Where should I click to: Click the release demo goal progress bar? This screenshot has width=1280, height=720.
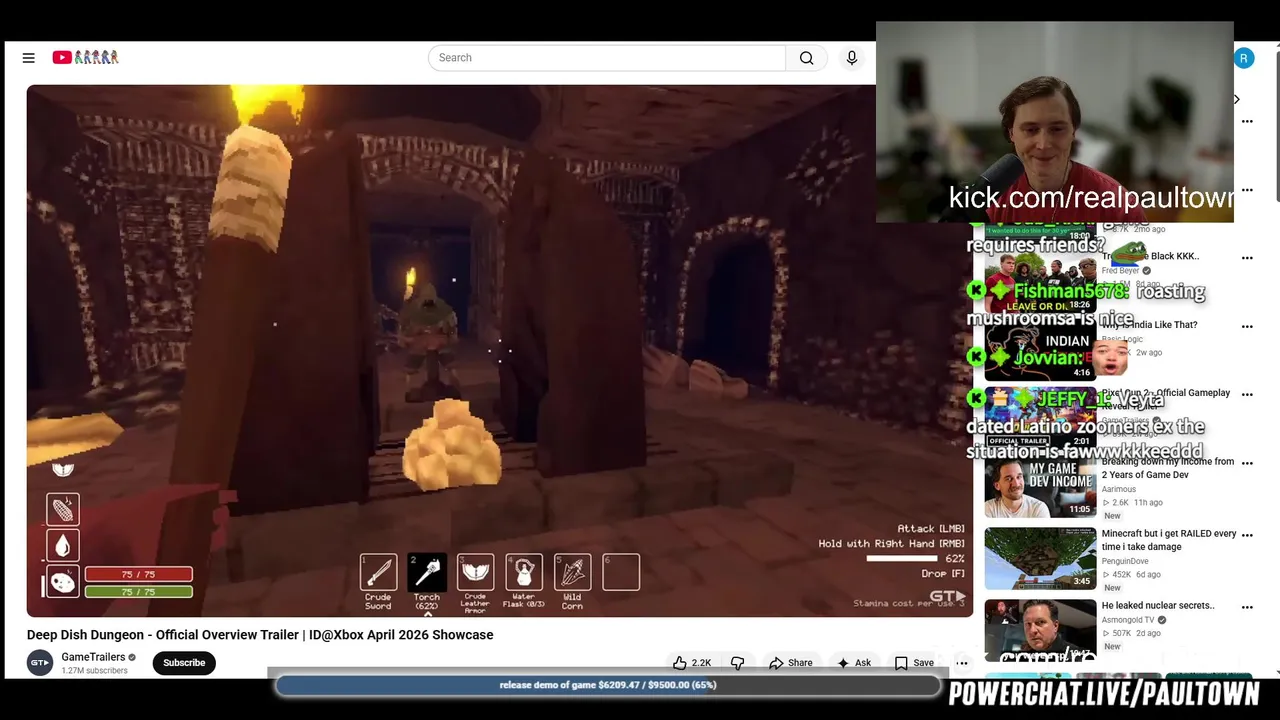tap(608, 685)
